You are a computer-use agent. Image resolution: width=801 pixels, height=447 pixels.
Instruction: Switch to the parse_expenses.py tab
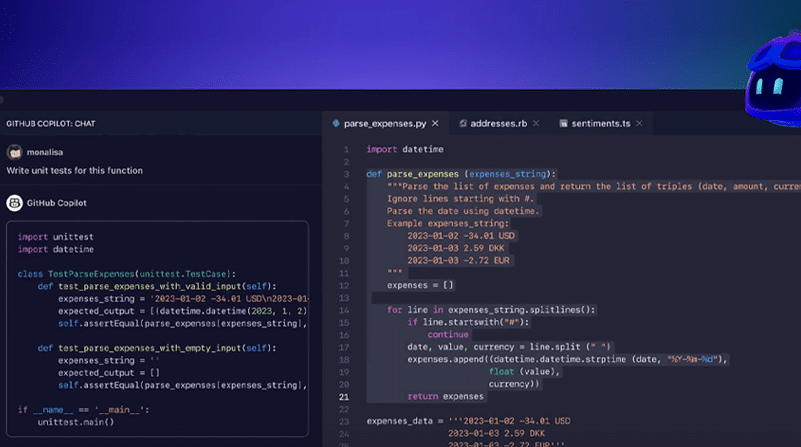(385, 124)
